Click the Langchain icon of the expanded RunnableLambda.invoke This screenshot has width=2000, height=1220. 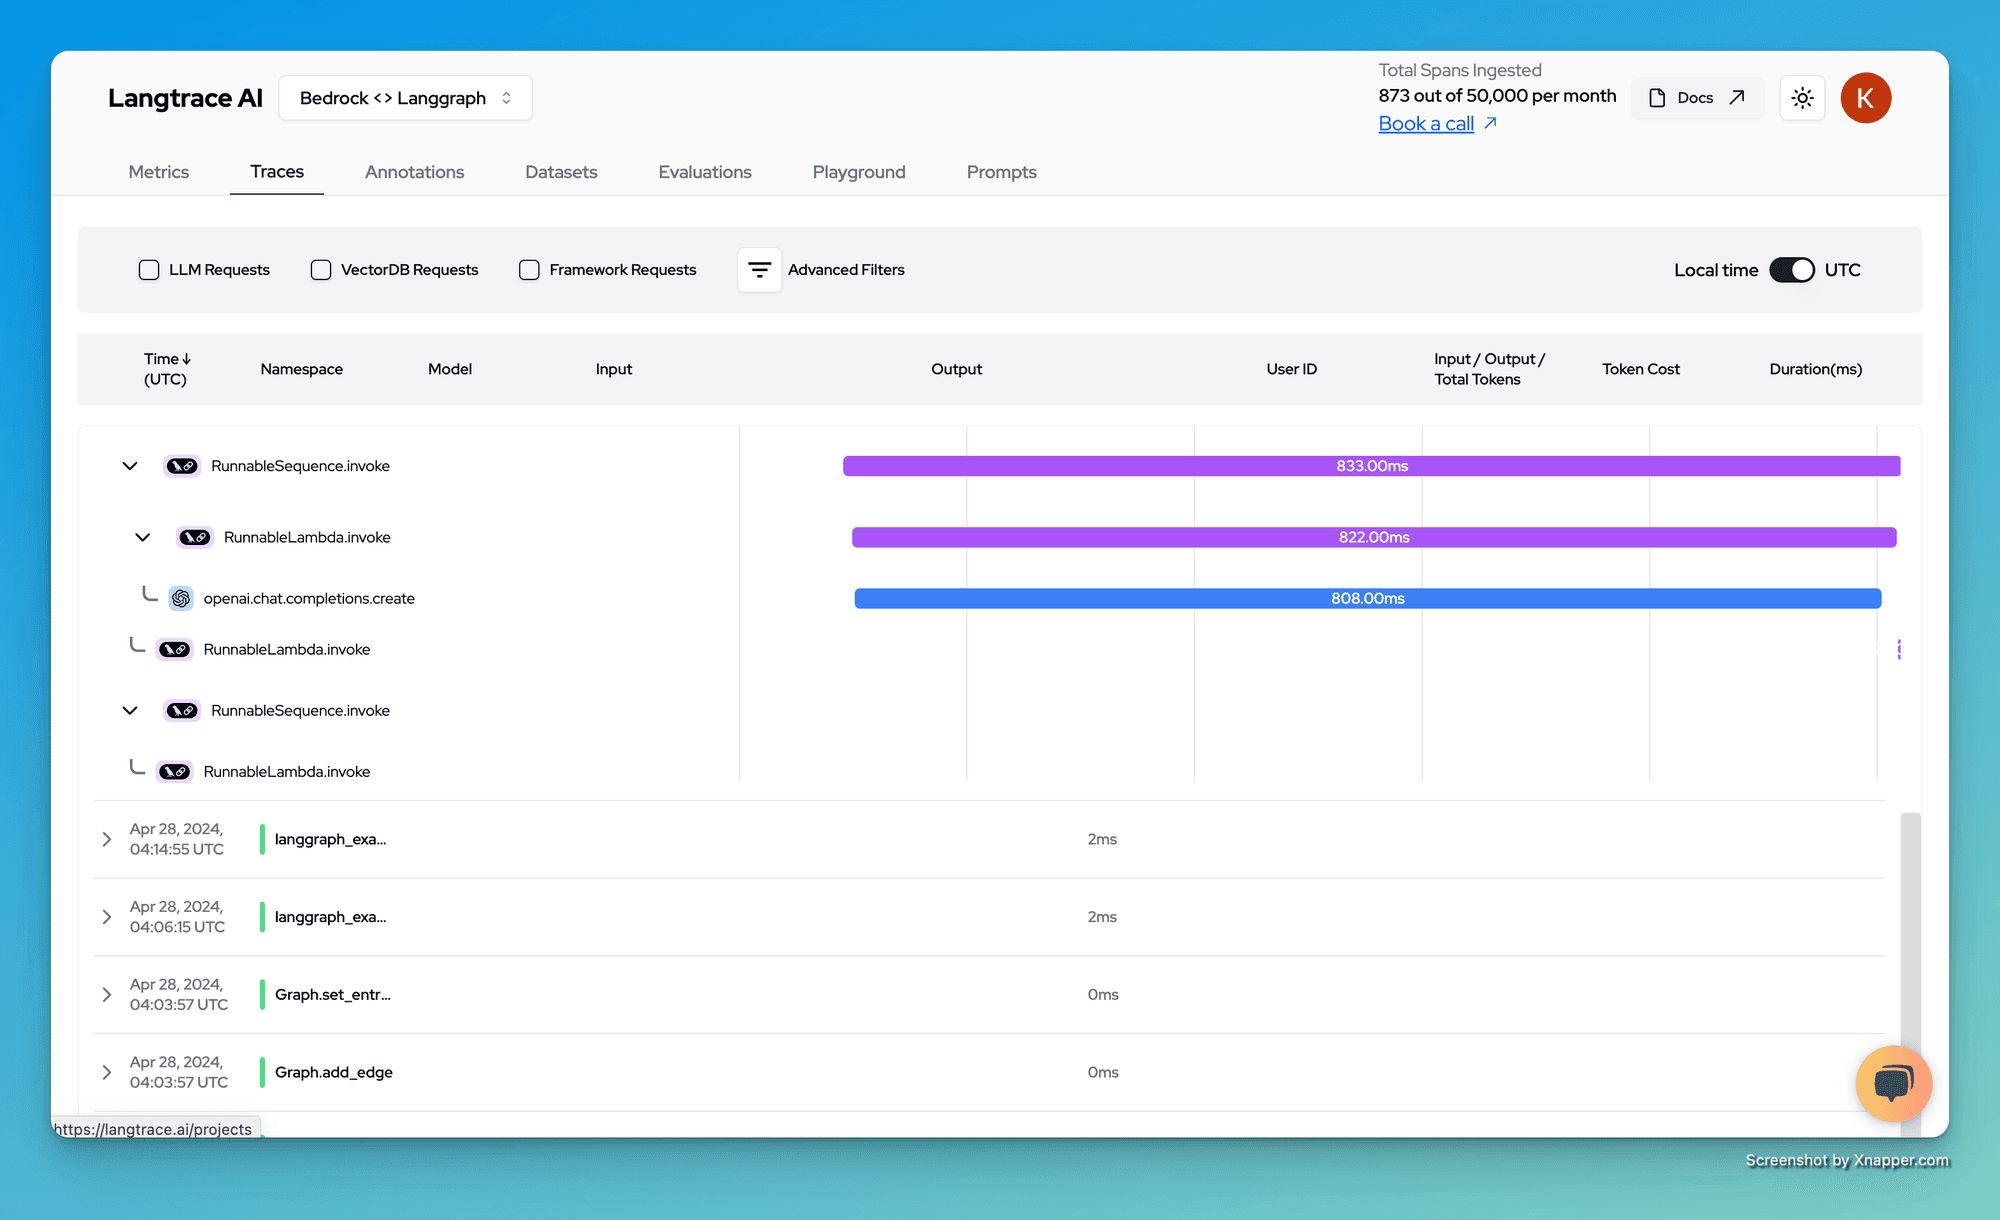pyautogui.click(x=195, y=537)
